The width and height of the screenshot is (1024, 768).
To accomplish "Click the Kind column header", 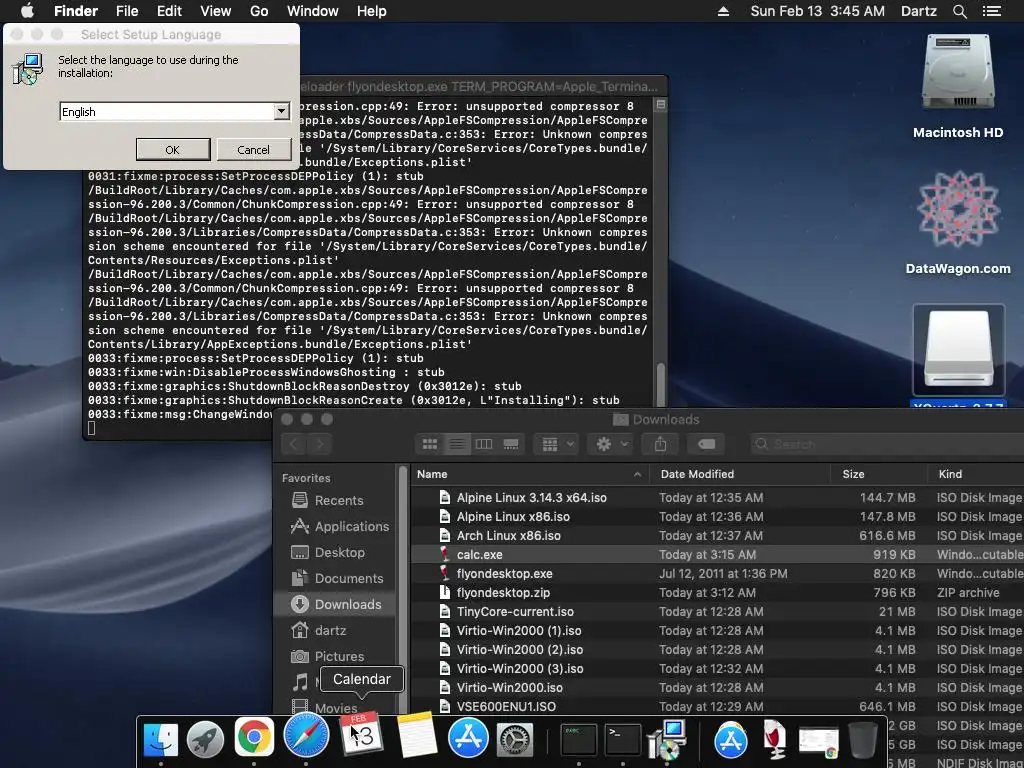I will [x=976, y=474].
